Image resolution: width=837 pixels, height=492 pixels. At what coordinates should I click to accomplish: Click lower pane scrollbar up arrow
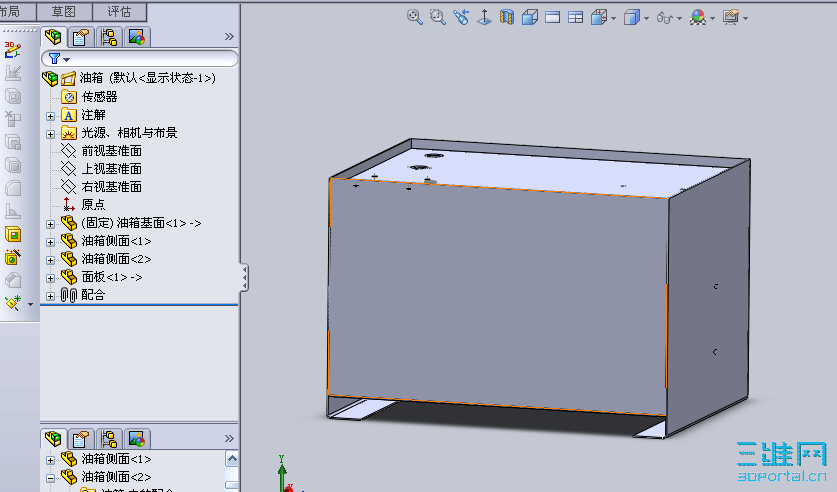pyautogui.click(x=232, y=458)
